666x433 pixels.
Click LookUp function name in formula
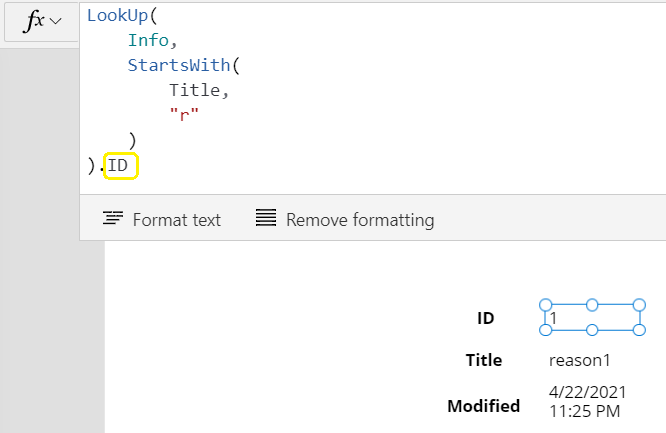pos(117,16)
